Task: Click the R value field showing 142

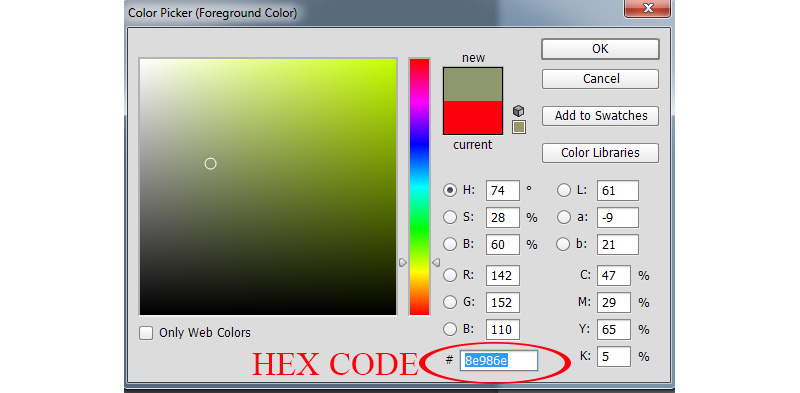Action: [503, 276]
